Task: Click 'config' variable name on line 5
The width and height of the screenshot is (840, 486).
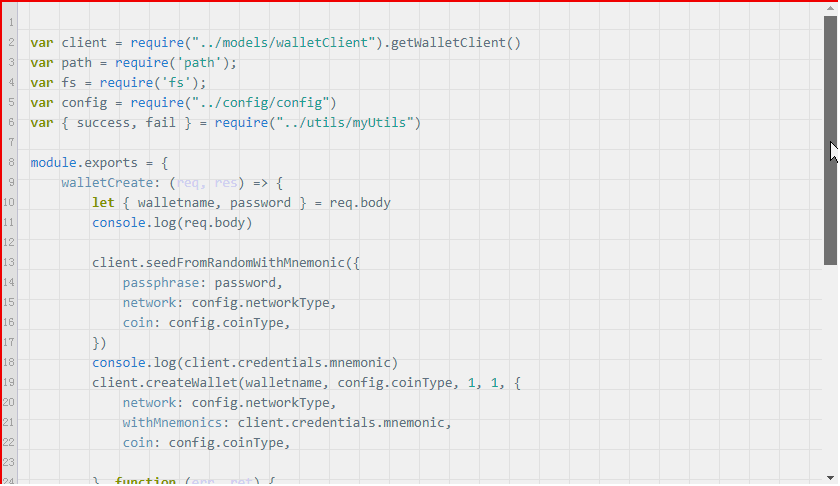Action: [84, 103]
